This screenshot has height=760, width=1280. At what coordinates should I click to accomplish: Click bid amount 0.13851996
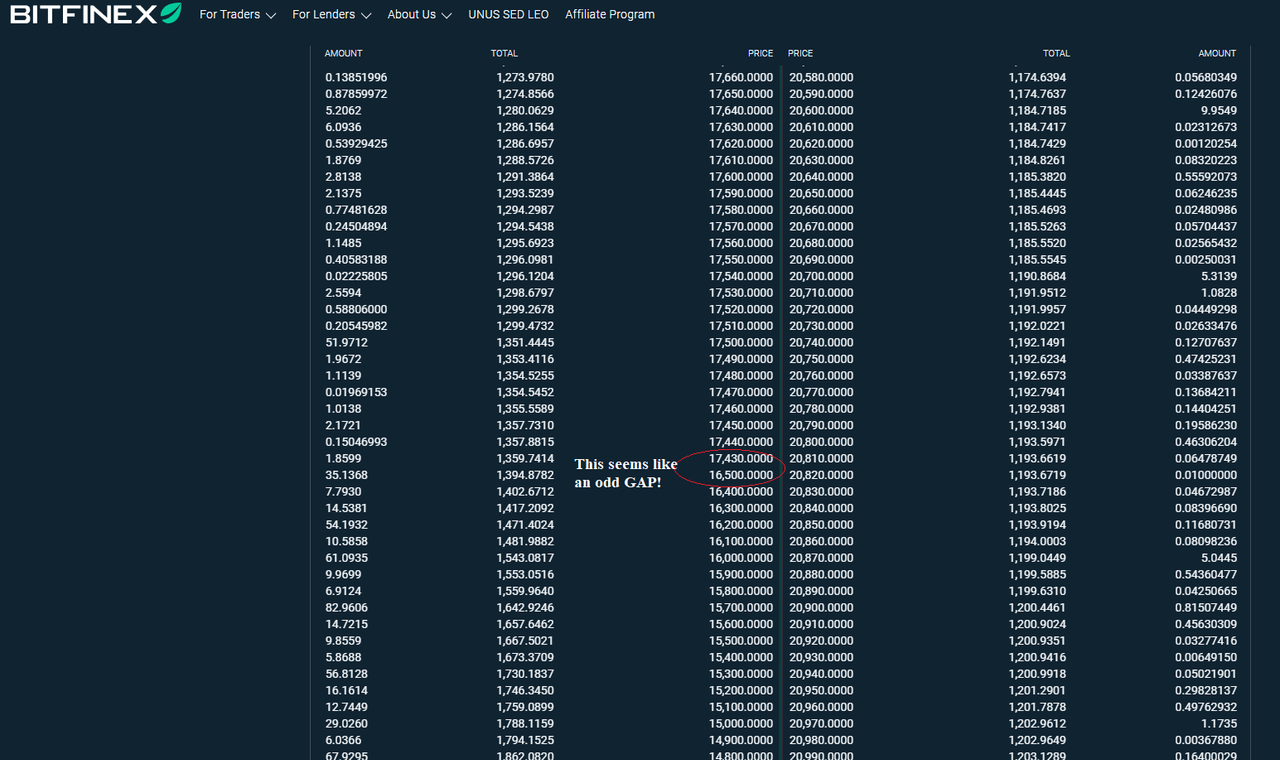(356, 78)
